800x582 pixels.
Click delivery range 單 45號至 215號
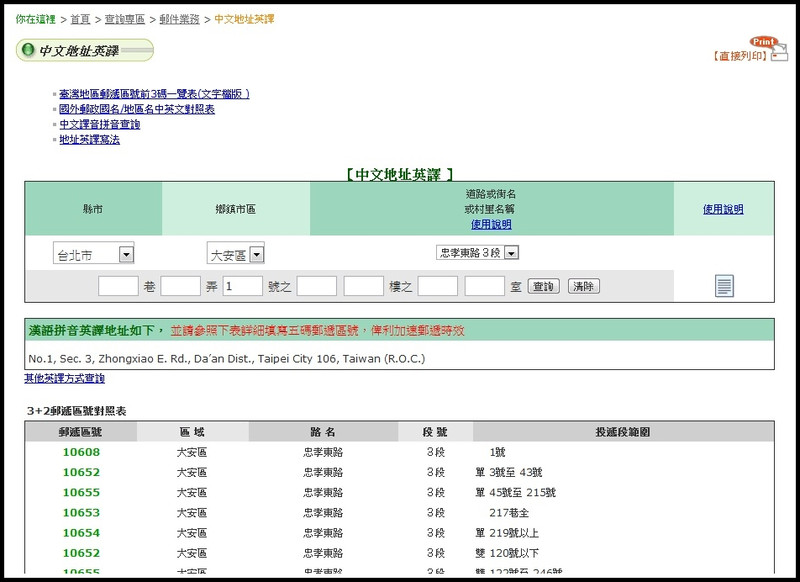(x=515, y=493)
